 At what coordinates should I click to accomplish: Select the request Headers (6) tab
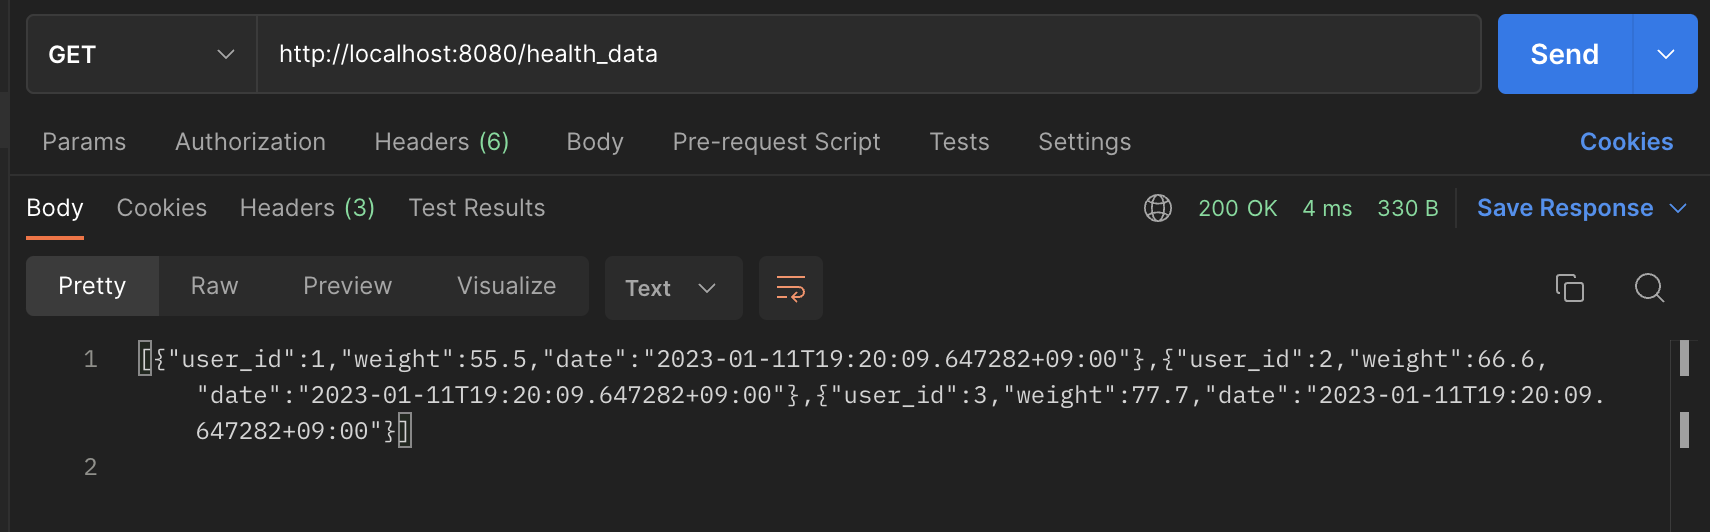[x=441, y=142]
